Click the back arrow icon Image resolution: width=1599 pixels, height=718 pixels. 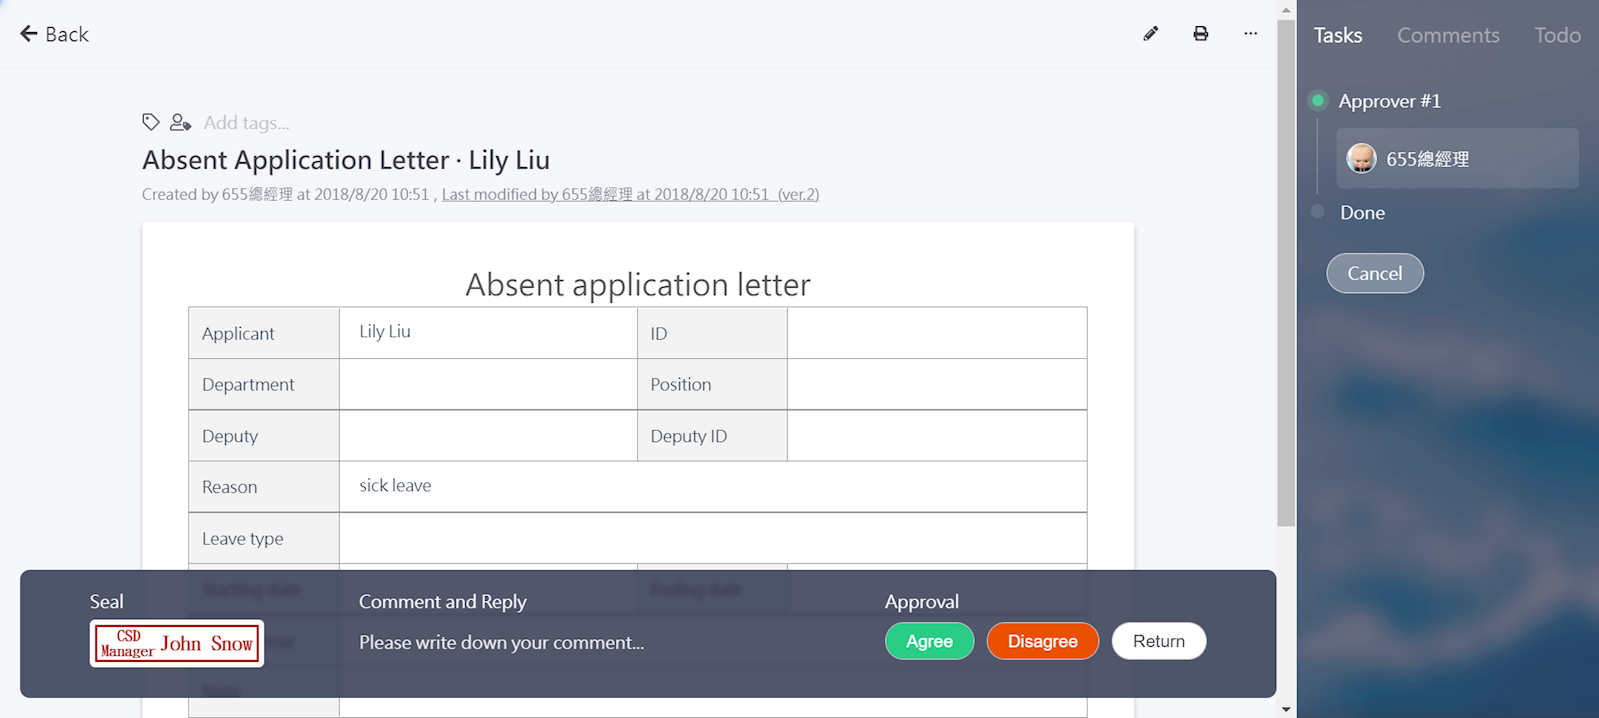29,34
